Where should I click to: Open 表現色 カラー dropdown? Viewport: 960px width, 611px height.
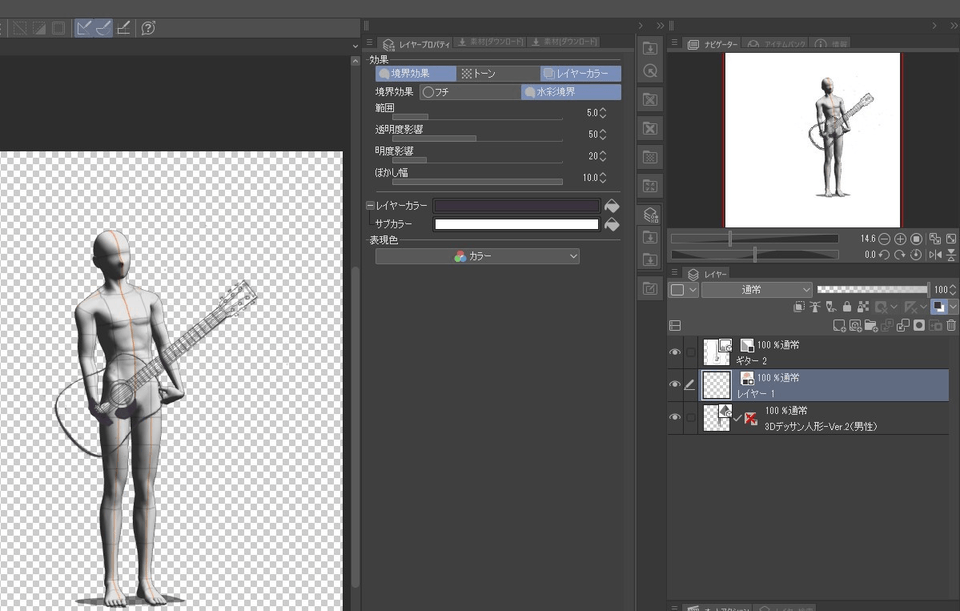478,256
